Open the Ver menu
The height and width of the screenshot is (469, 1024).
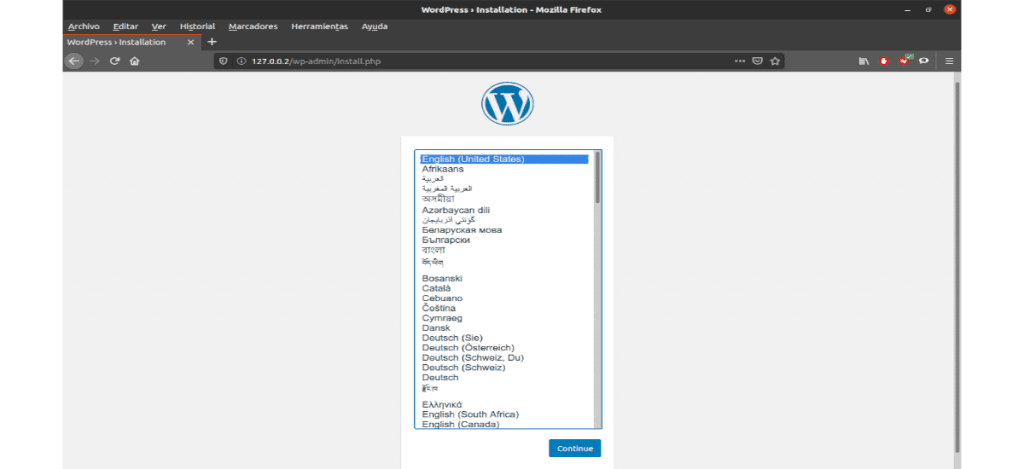pyautogui.click(x=159, y=26)
